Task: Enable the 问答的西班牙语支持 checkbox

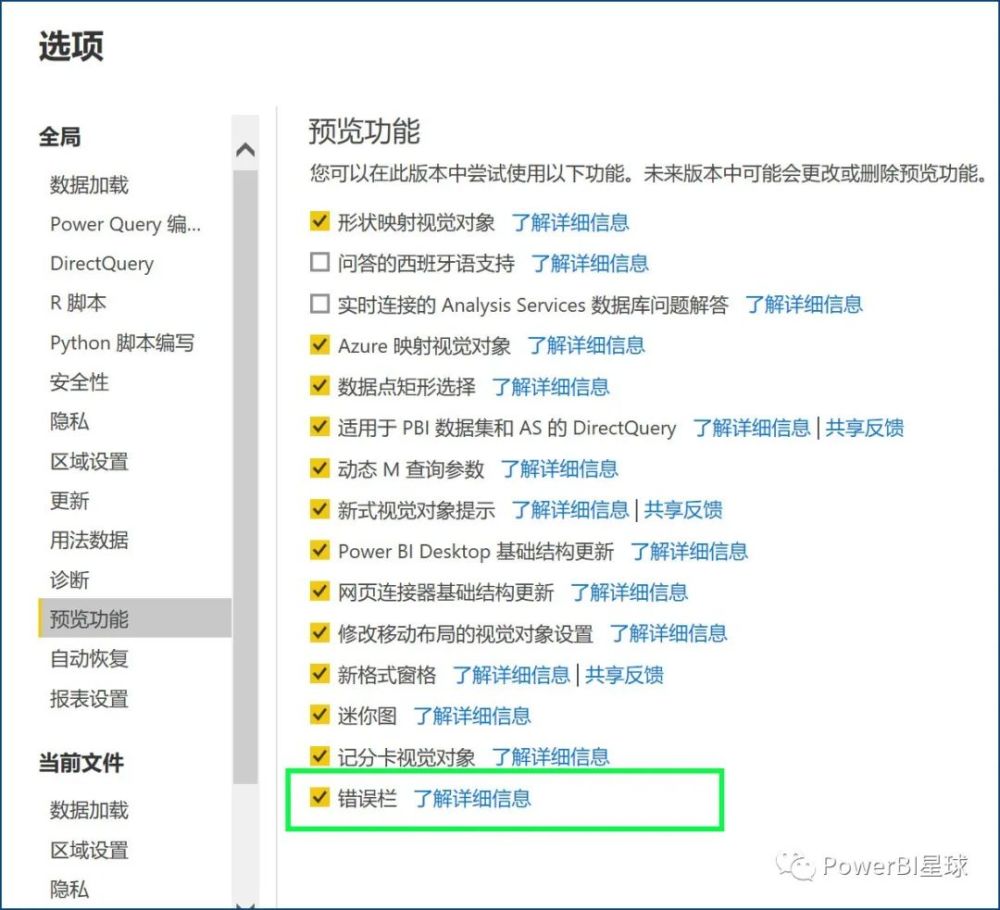Action: click(x=320, y=263)
